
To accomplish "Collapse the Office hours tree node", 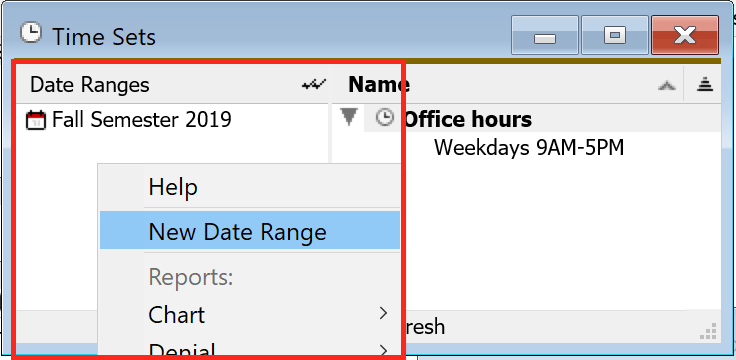I will (x=349, y=117).
